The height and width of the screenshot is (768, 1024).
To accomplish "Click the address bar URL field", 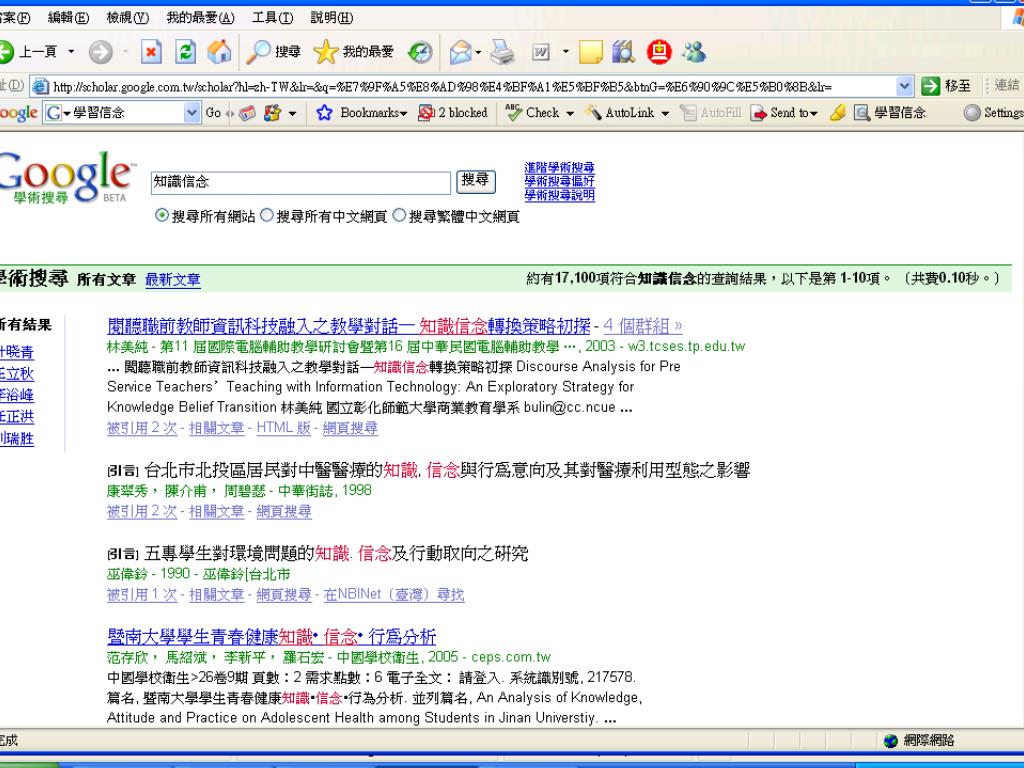I will 472,86.
